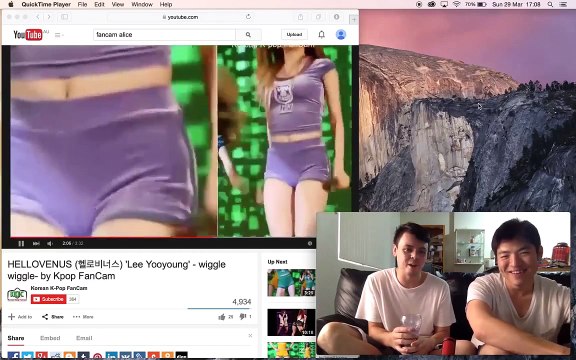
Task: Open the Korean K-Pop FanCam channel avatar
Action: tap(17, 295)
